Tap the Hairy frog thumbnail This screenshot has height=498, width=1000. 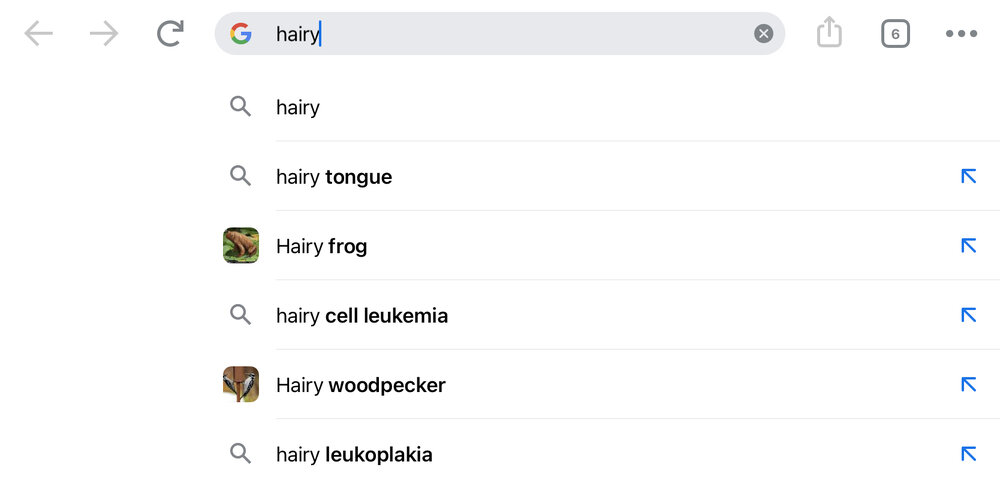pyautogui.click(x=241, y=246)
